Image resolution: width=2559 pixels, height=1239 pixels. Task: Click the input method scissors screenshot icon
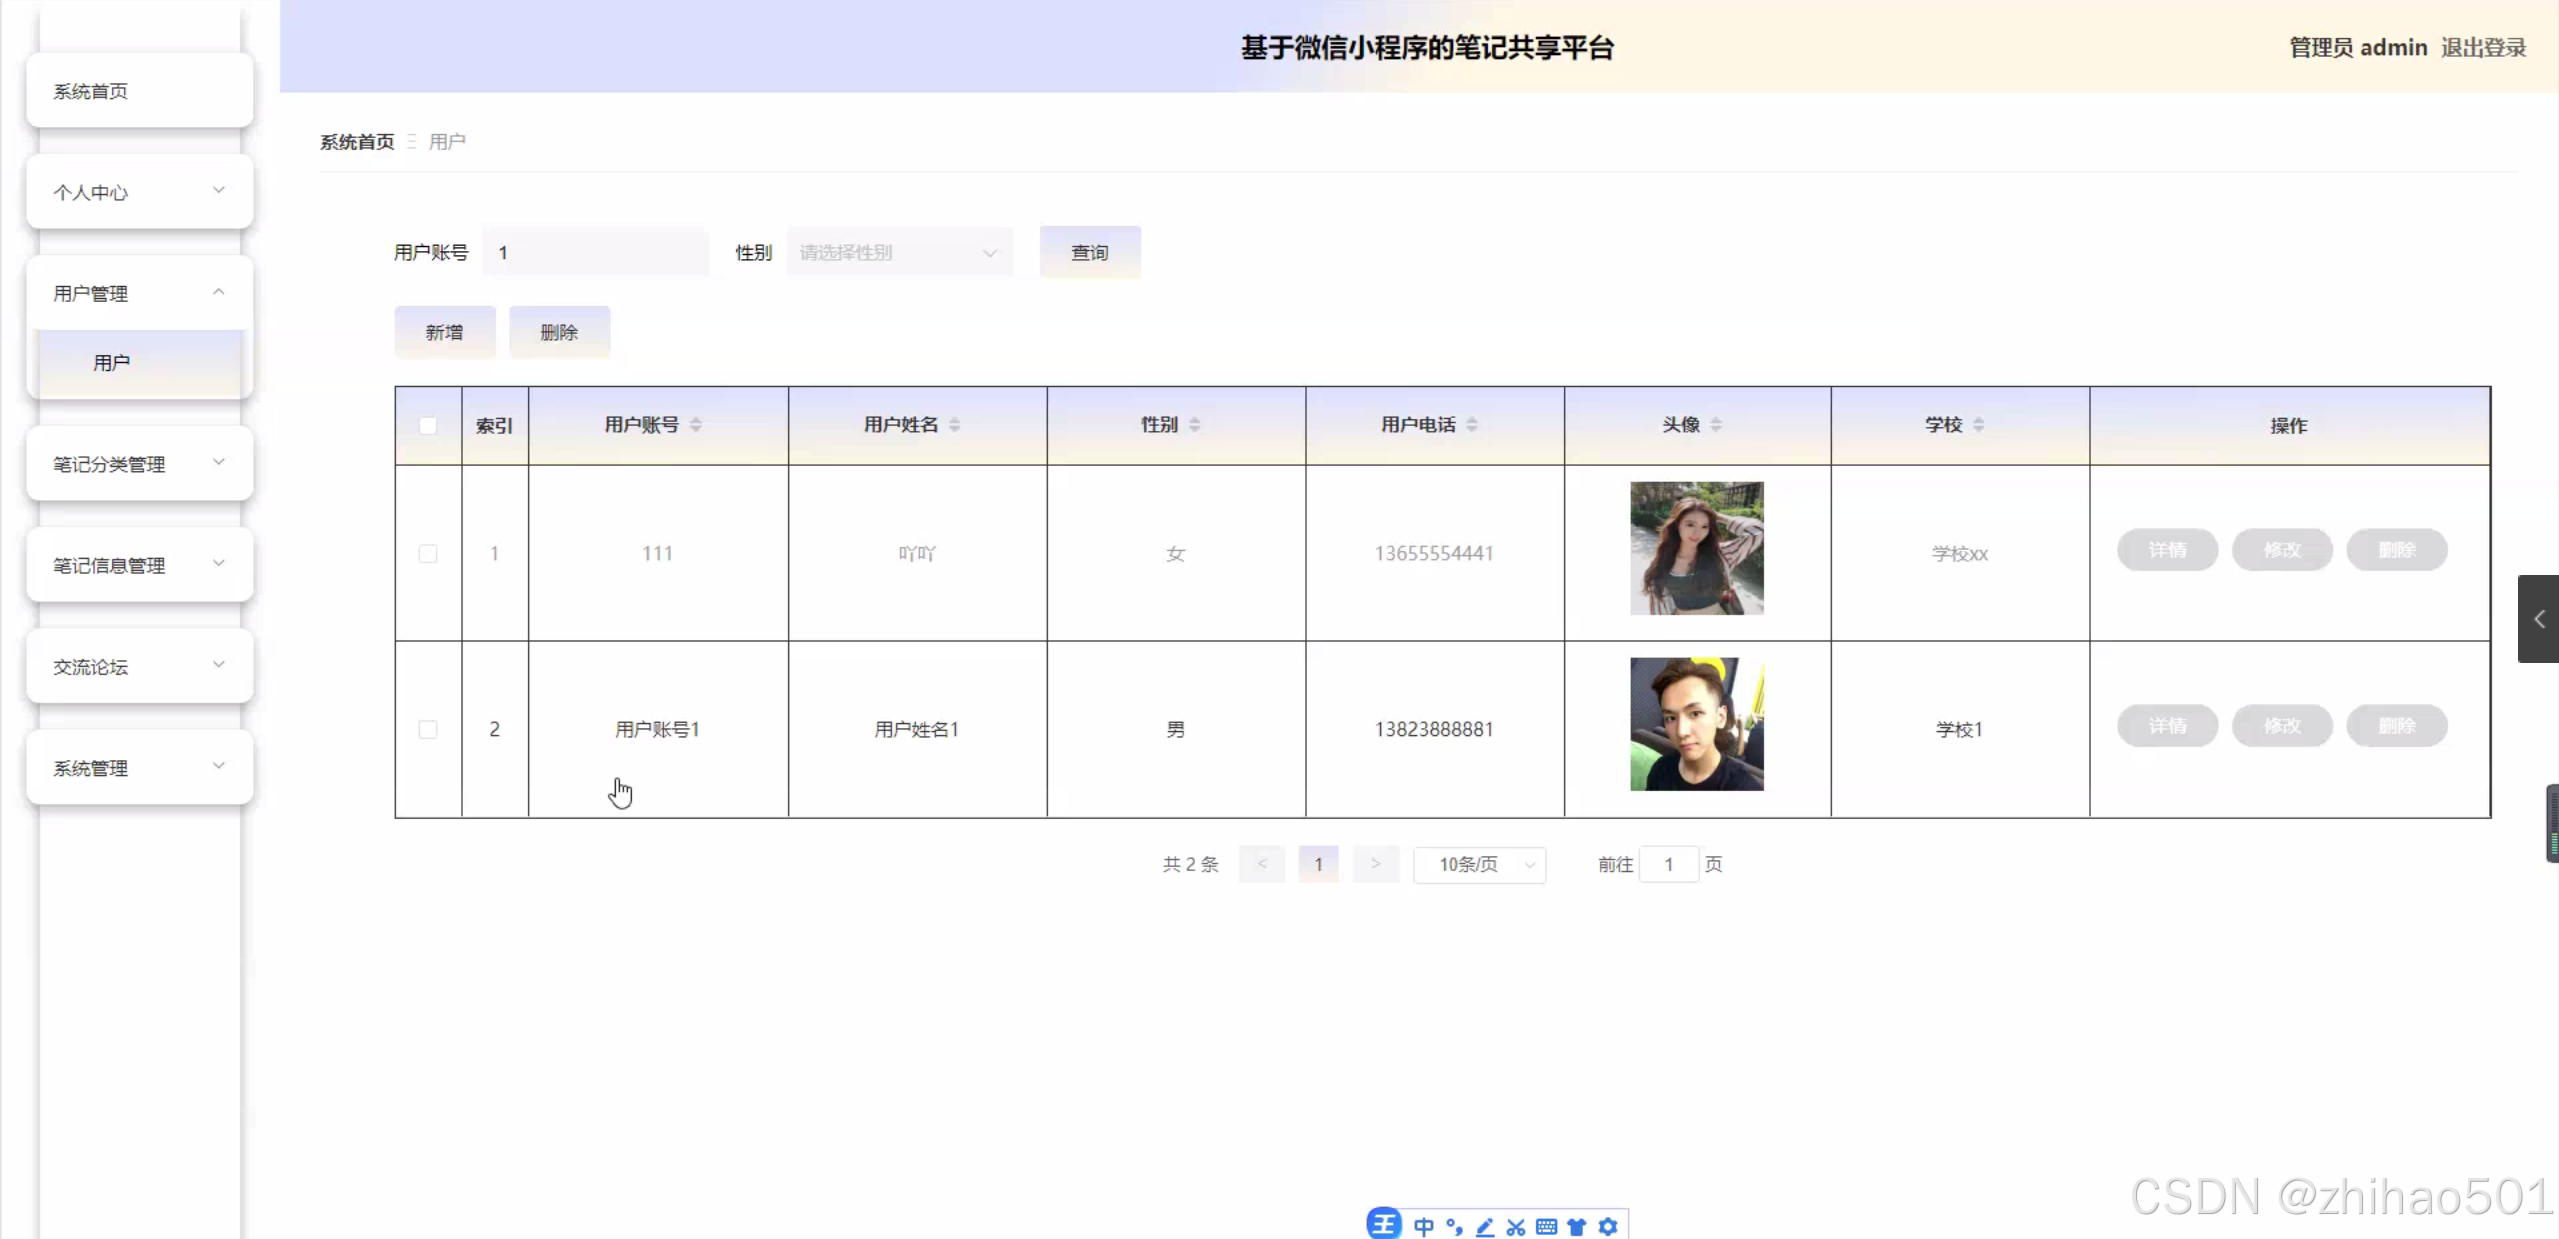pos(1516,1227)
